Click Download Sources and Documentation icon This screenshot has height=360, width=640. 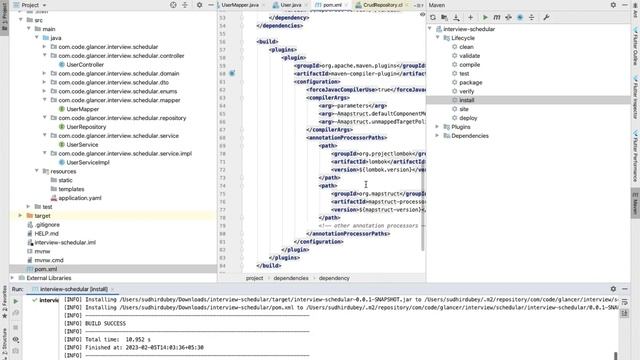click(x=456, y=18)
